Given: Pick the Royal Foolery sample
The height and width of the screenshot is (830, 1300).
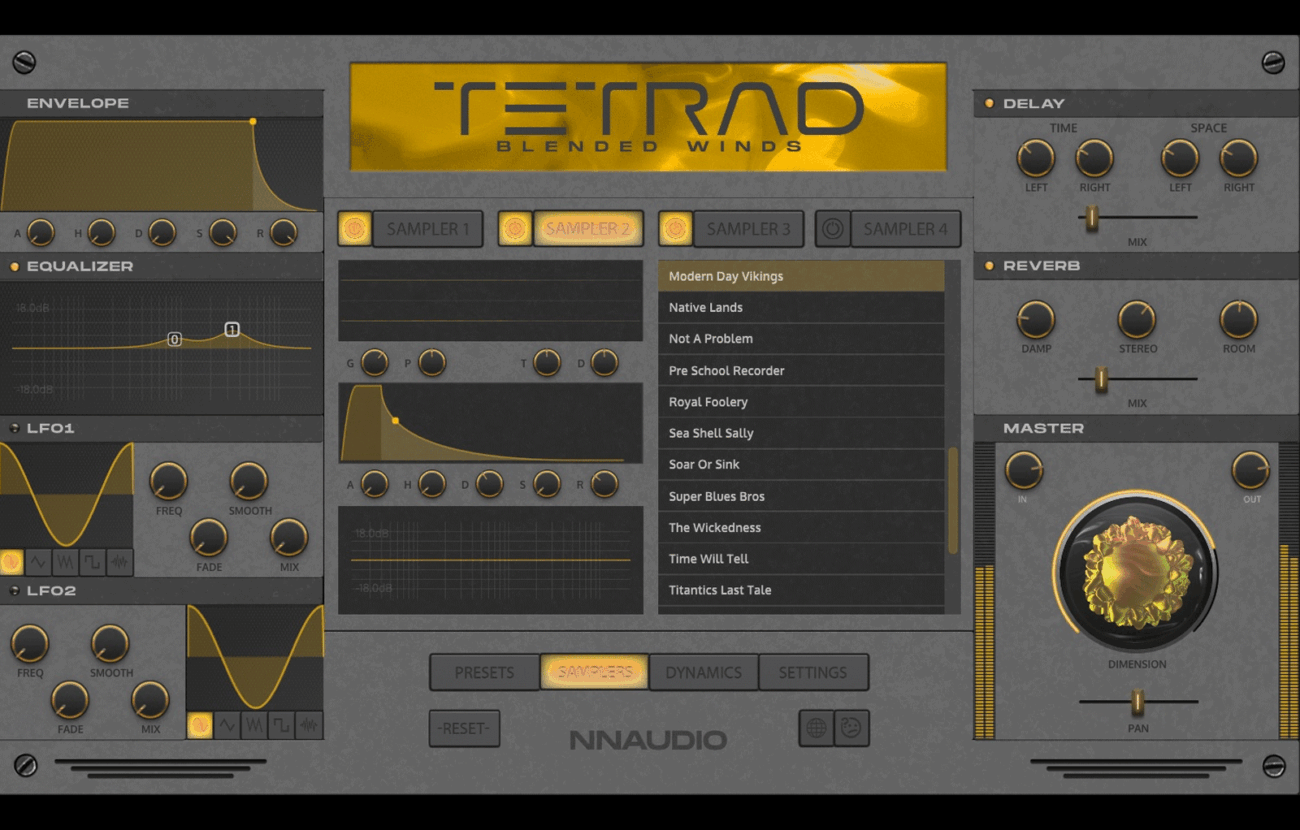Looking at the screenshot, I should tap(801, 402).
